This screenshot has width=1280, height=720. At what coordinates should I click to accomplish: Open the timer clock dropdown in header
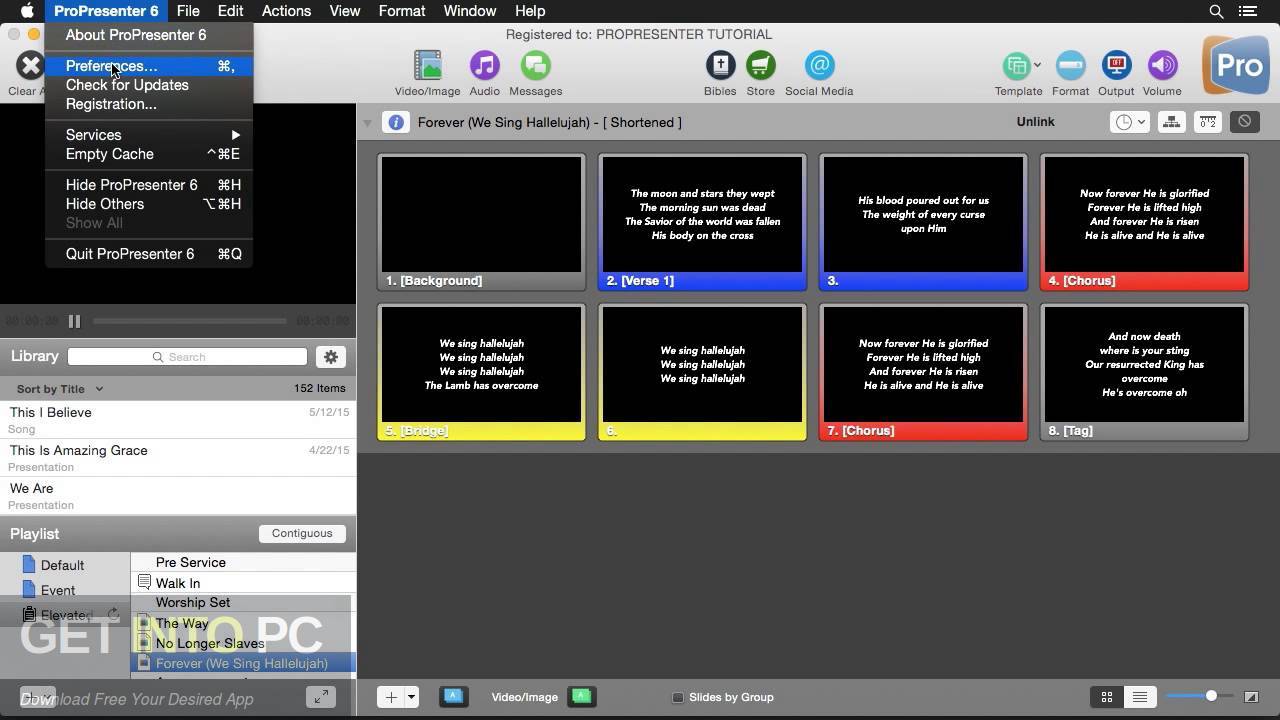click(x=1129, y=122)
